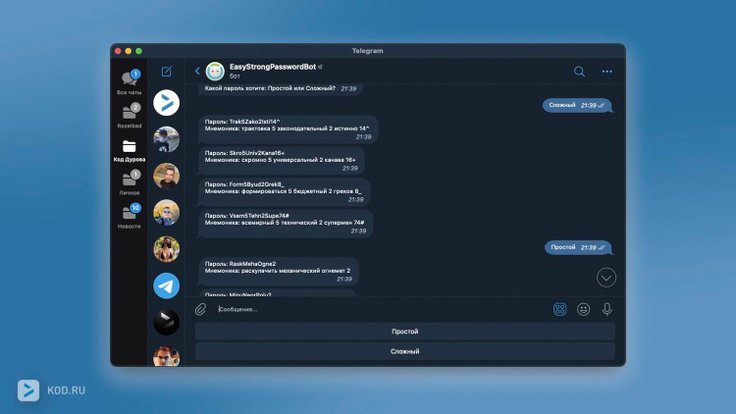Open the Новости chat folder
Image resolution: width=736 pixels, height=414 pixels.
pyautogui.click(x=129, y=216)
